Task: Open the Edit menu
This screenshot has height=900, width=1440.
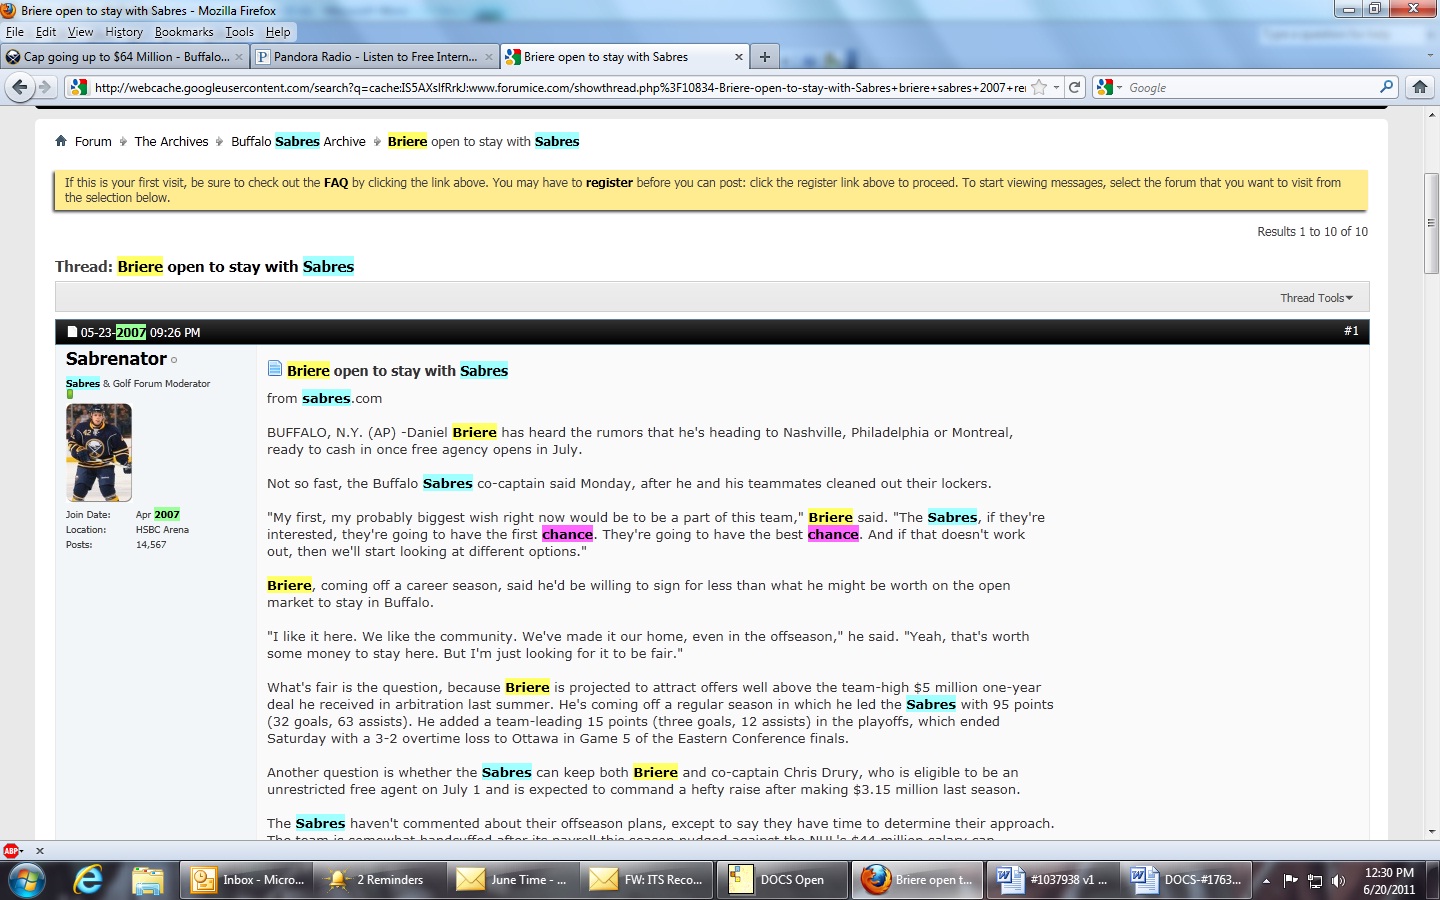Action: click(x=46, y=32)
